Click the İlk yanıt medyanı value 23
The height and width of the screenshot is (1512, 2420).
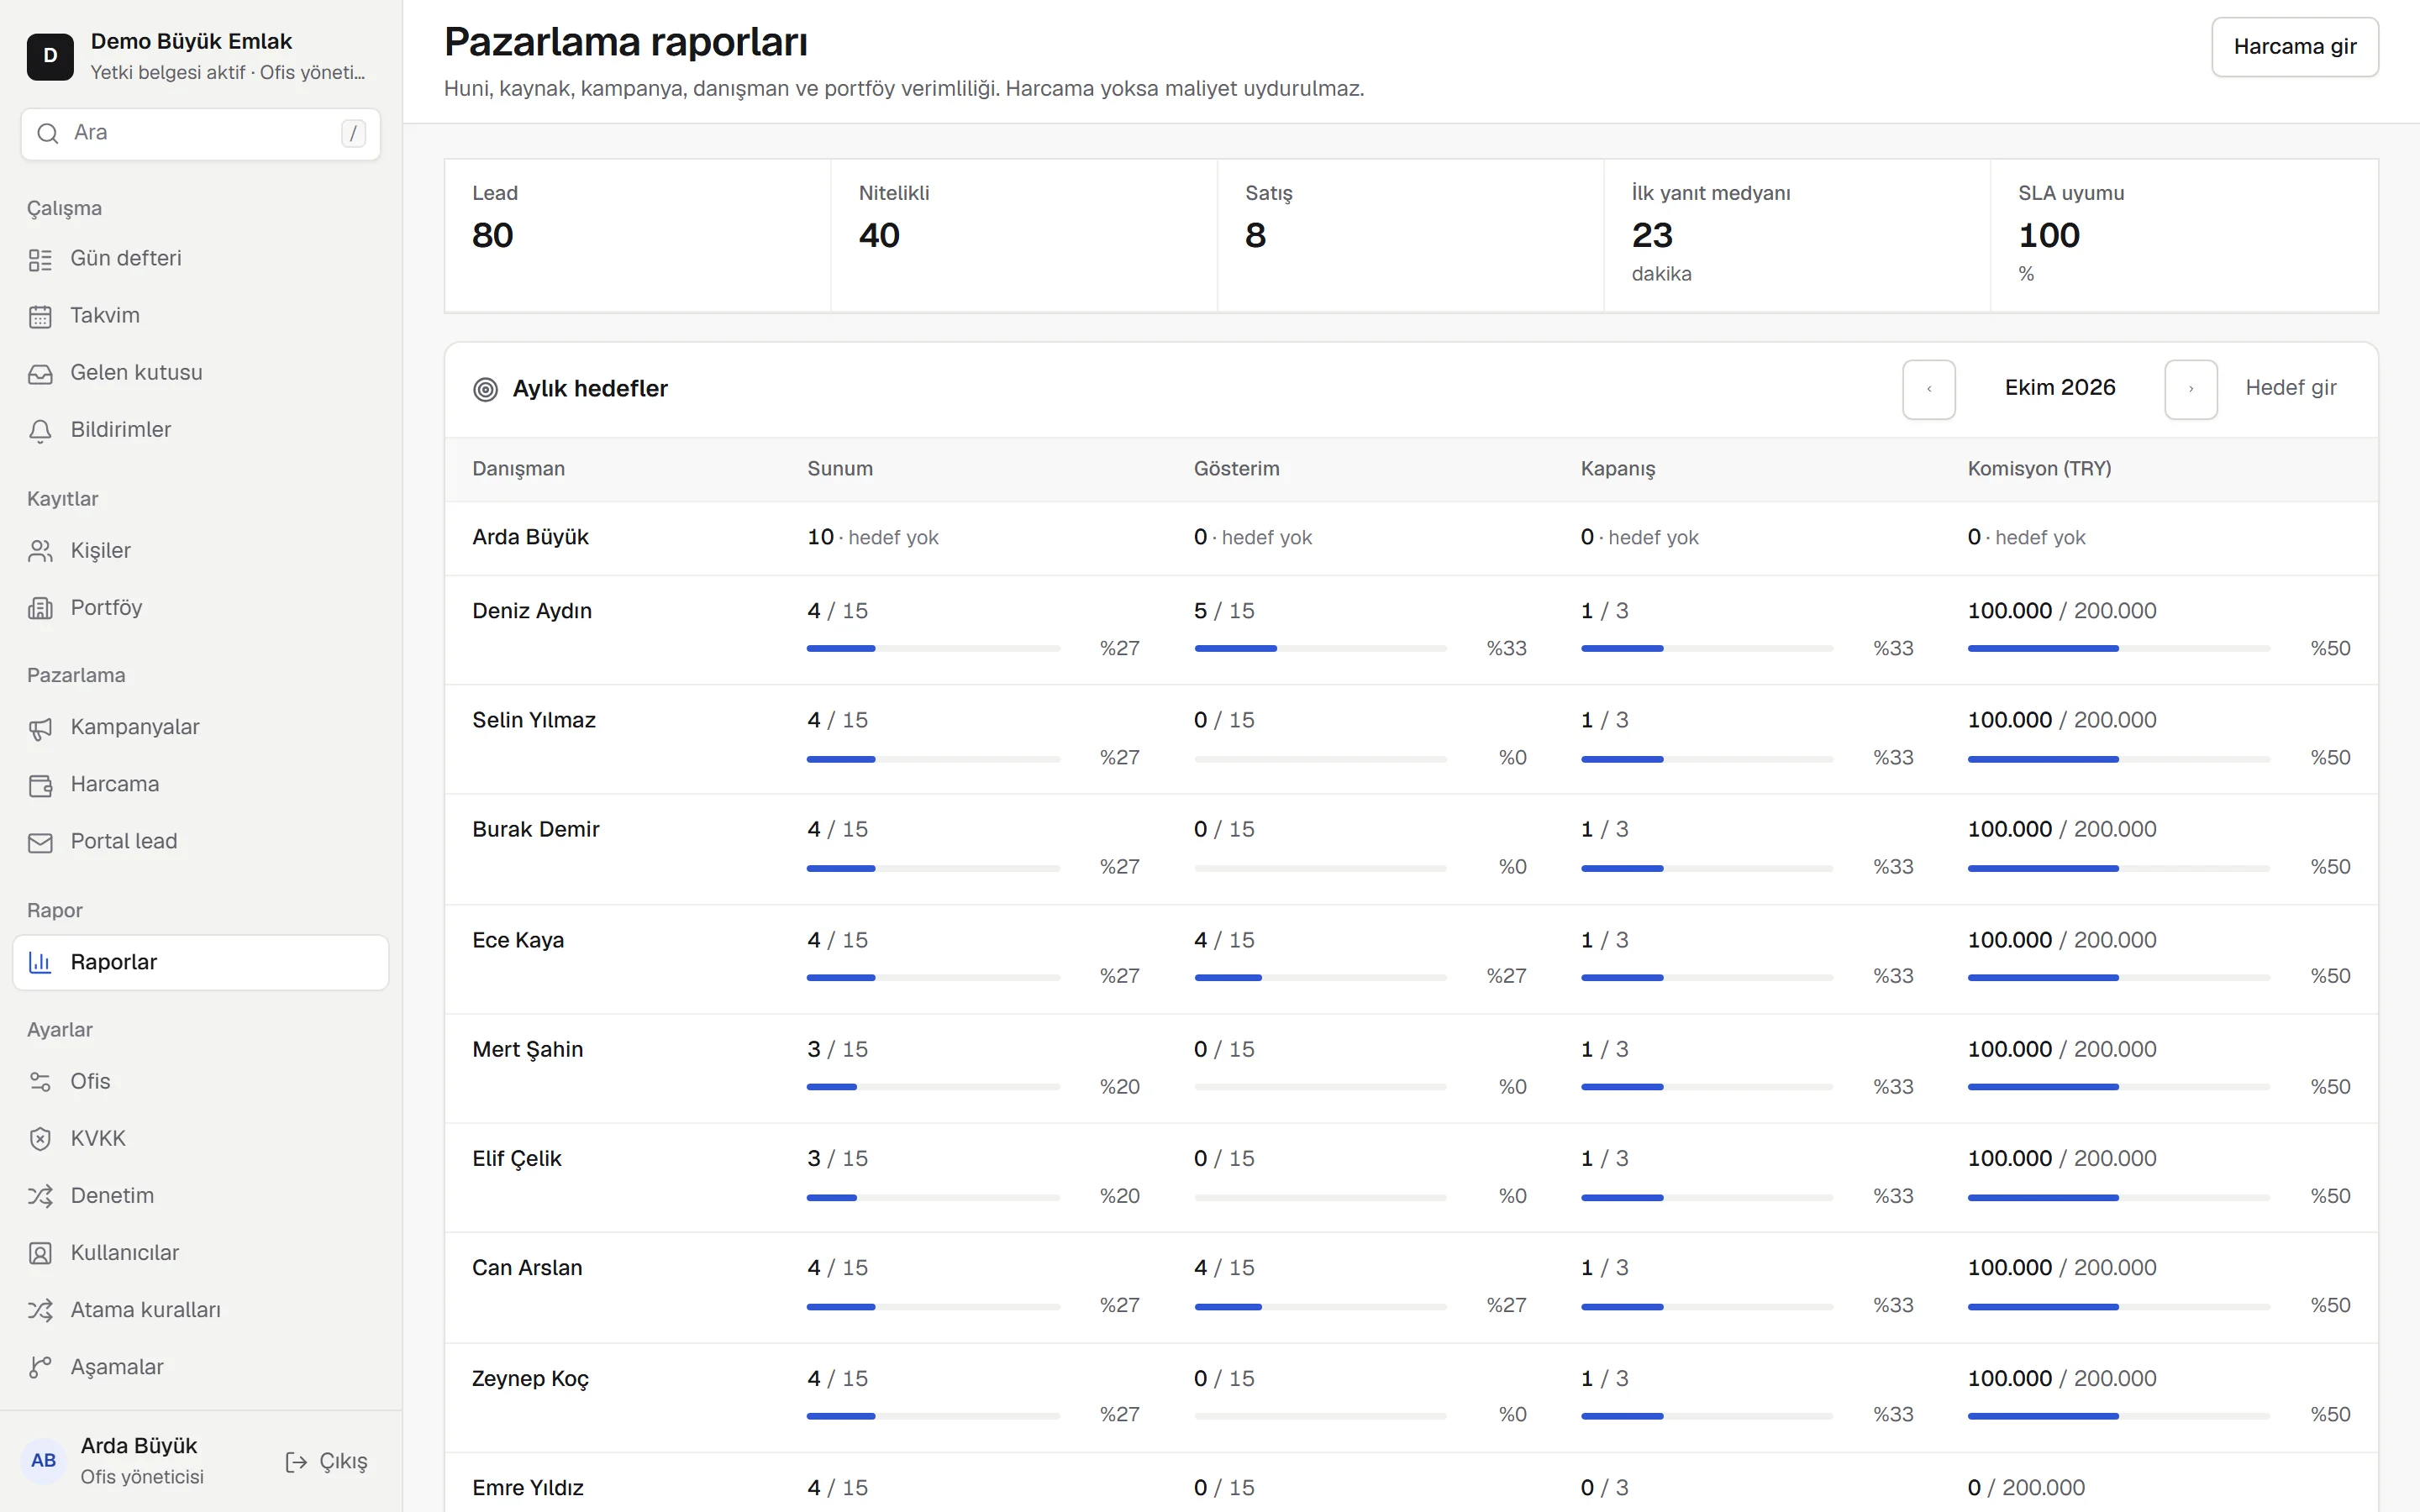(x=1652, y=235)
